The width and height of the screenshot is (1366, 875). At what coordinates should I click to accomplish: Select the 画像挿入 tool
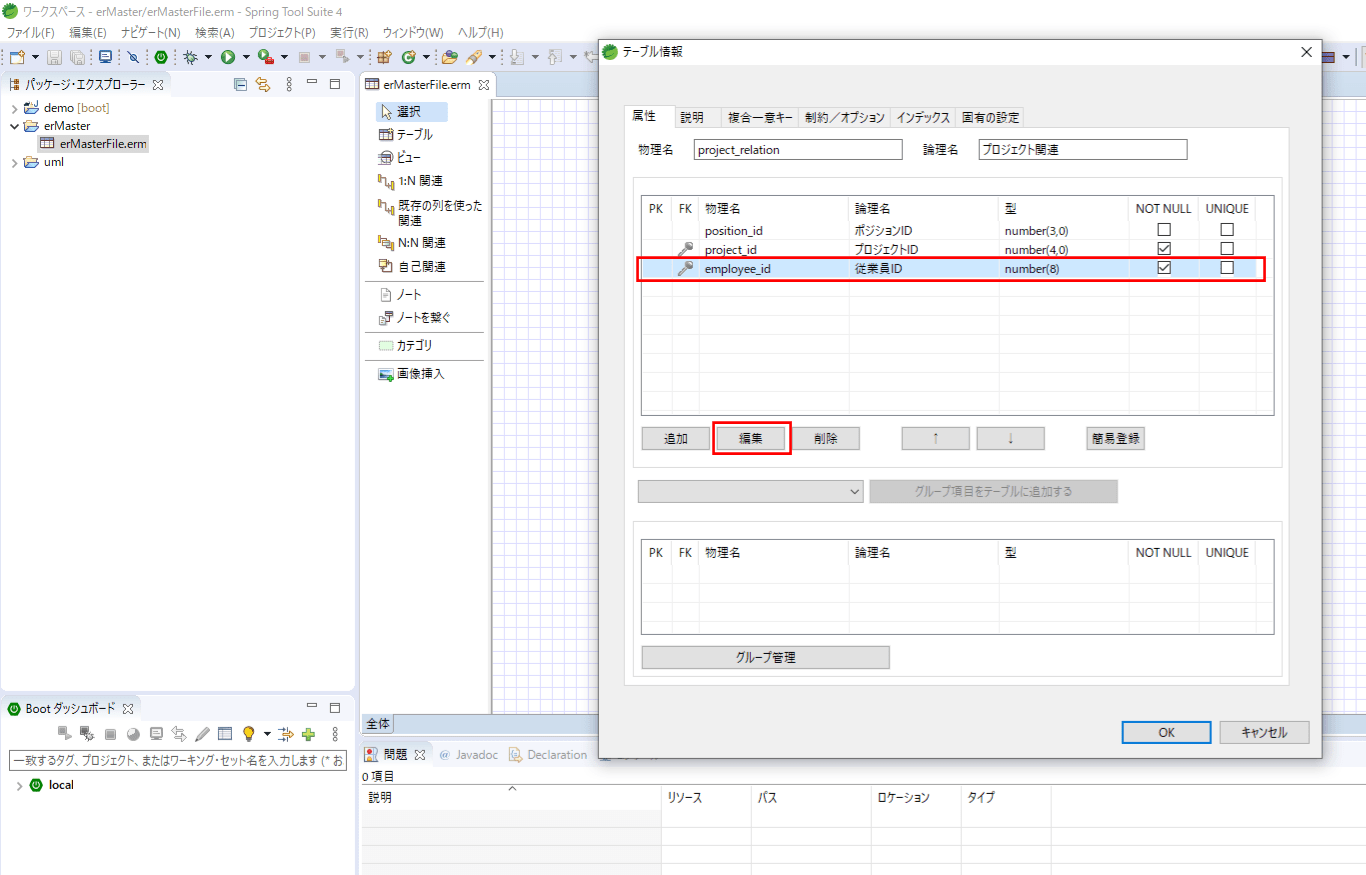[x=419, y=374]
